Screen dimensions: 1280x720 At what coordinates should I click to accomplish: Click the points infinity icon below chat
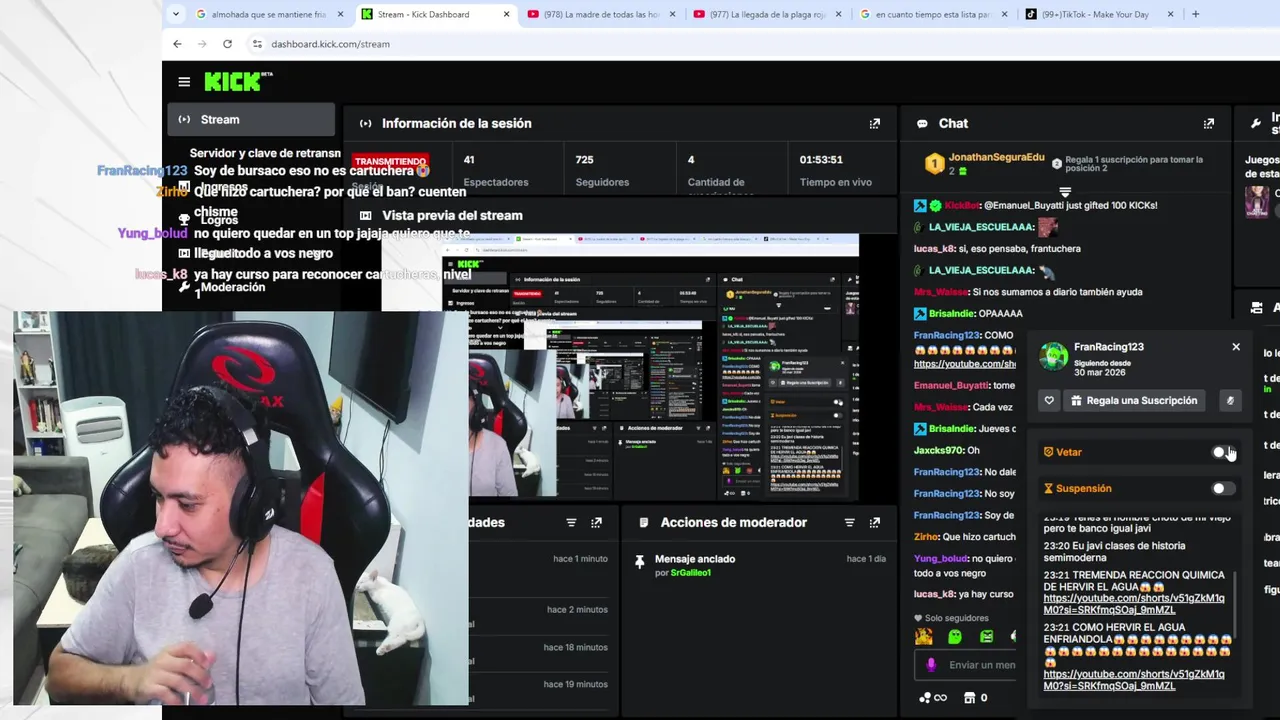(933, 698)
